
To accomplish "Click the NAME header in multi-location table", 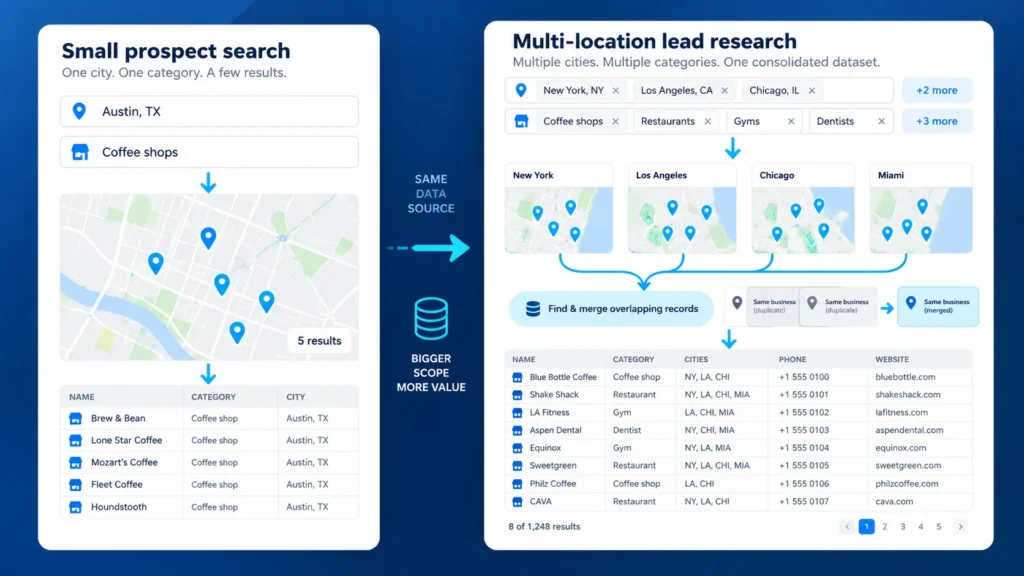I will pyautogui.click(x=524, y=360).
